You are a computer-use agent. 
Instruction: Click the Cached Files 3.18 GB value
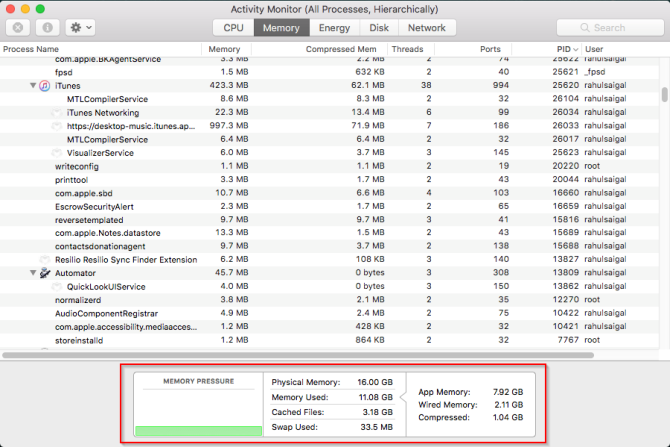pos(377,412)
